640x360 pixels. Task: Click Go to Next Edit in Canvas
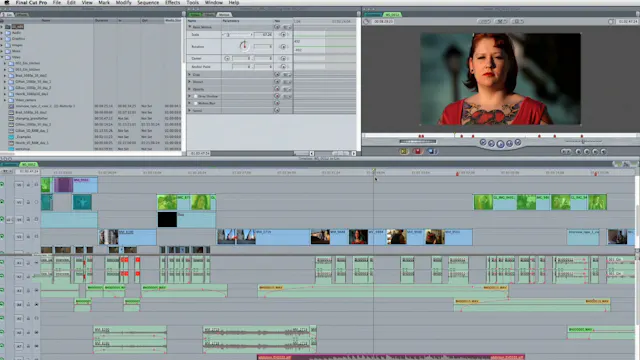tap(518, 142)
